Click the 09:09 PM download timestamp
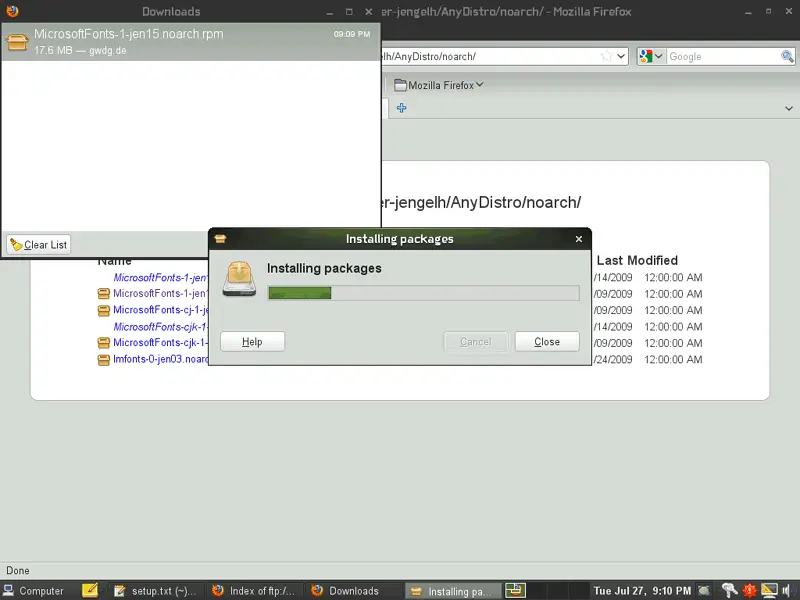The height and width of the screenshot is (600, 800). 352,34
